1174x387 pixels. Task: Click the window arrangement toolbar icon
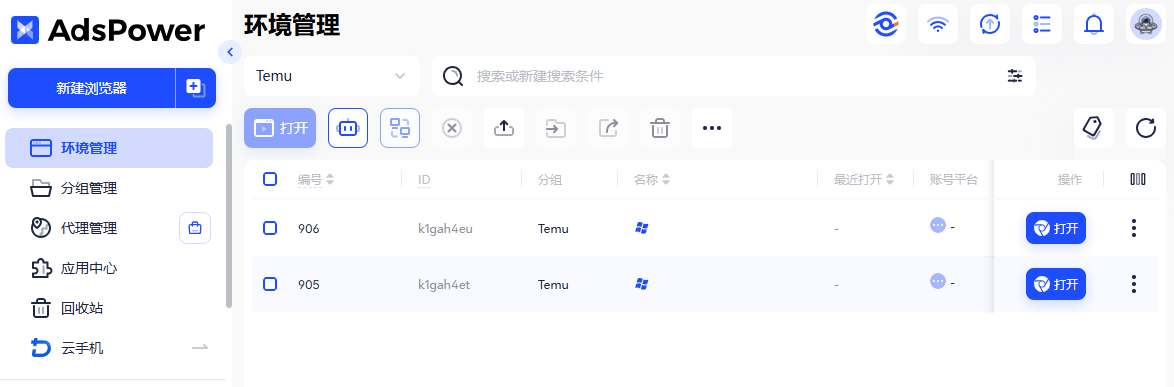(400, 128)
